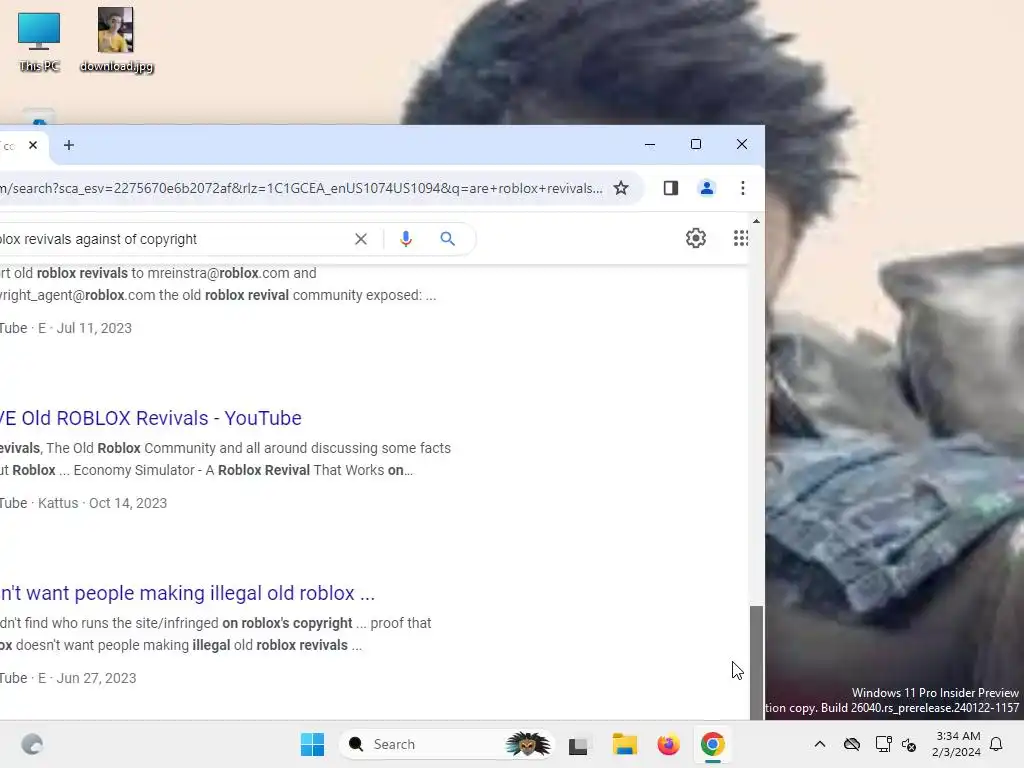Click page scrollbar thumb
1024x768 pixels.
click(x=756, y=662)
